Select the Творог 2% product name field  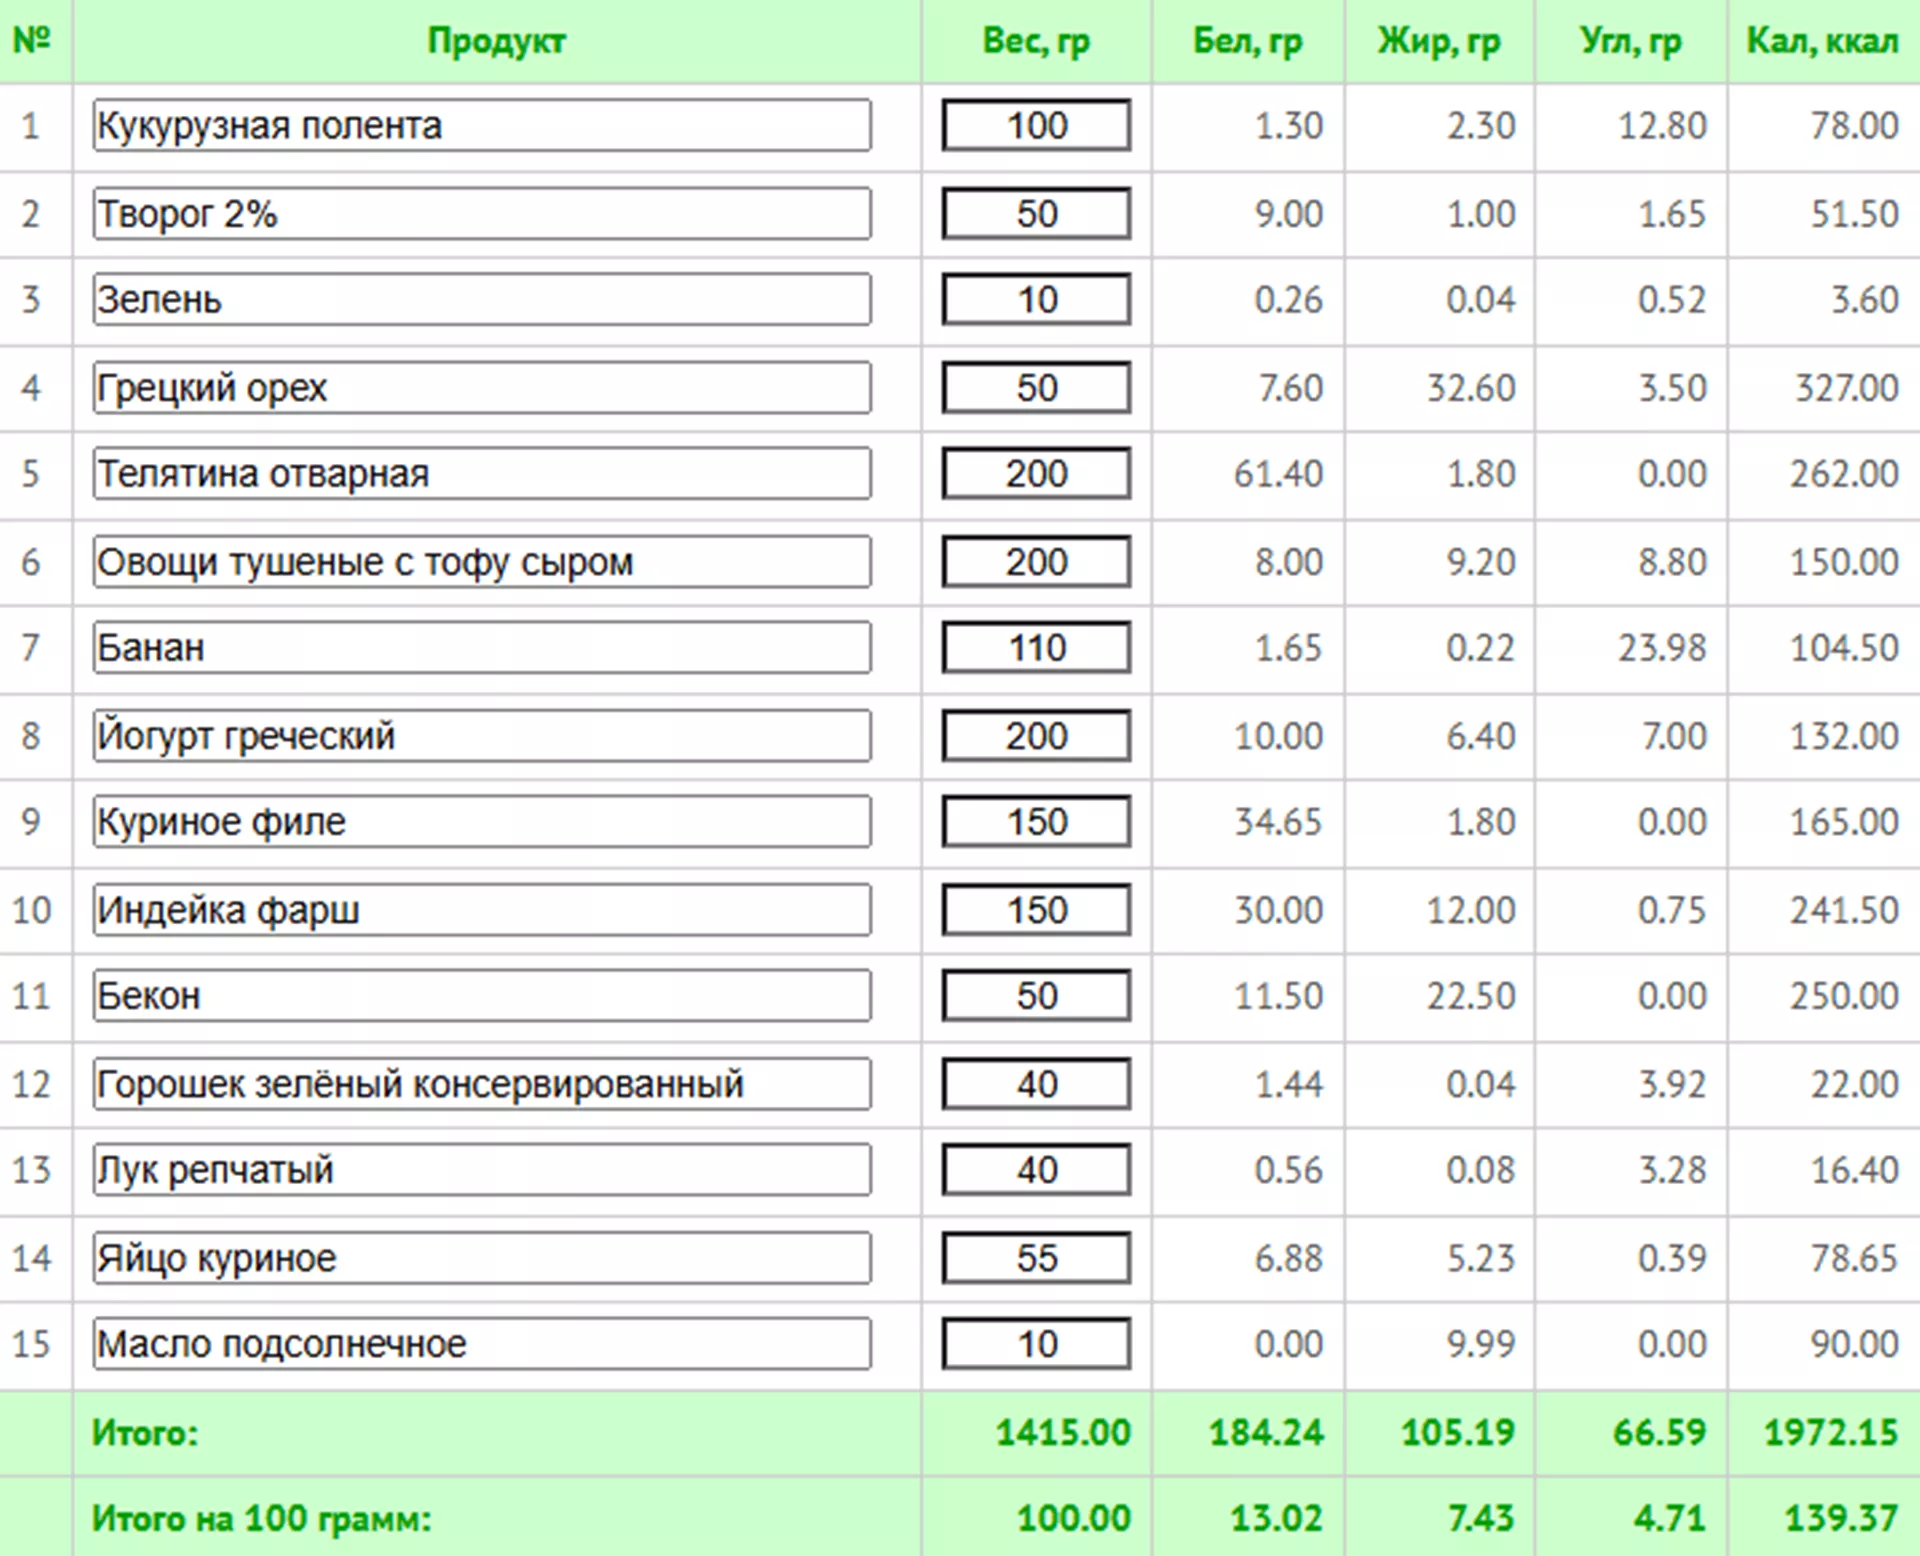(481, 214)
